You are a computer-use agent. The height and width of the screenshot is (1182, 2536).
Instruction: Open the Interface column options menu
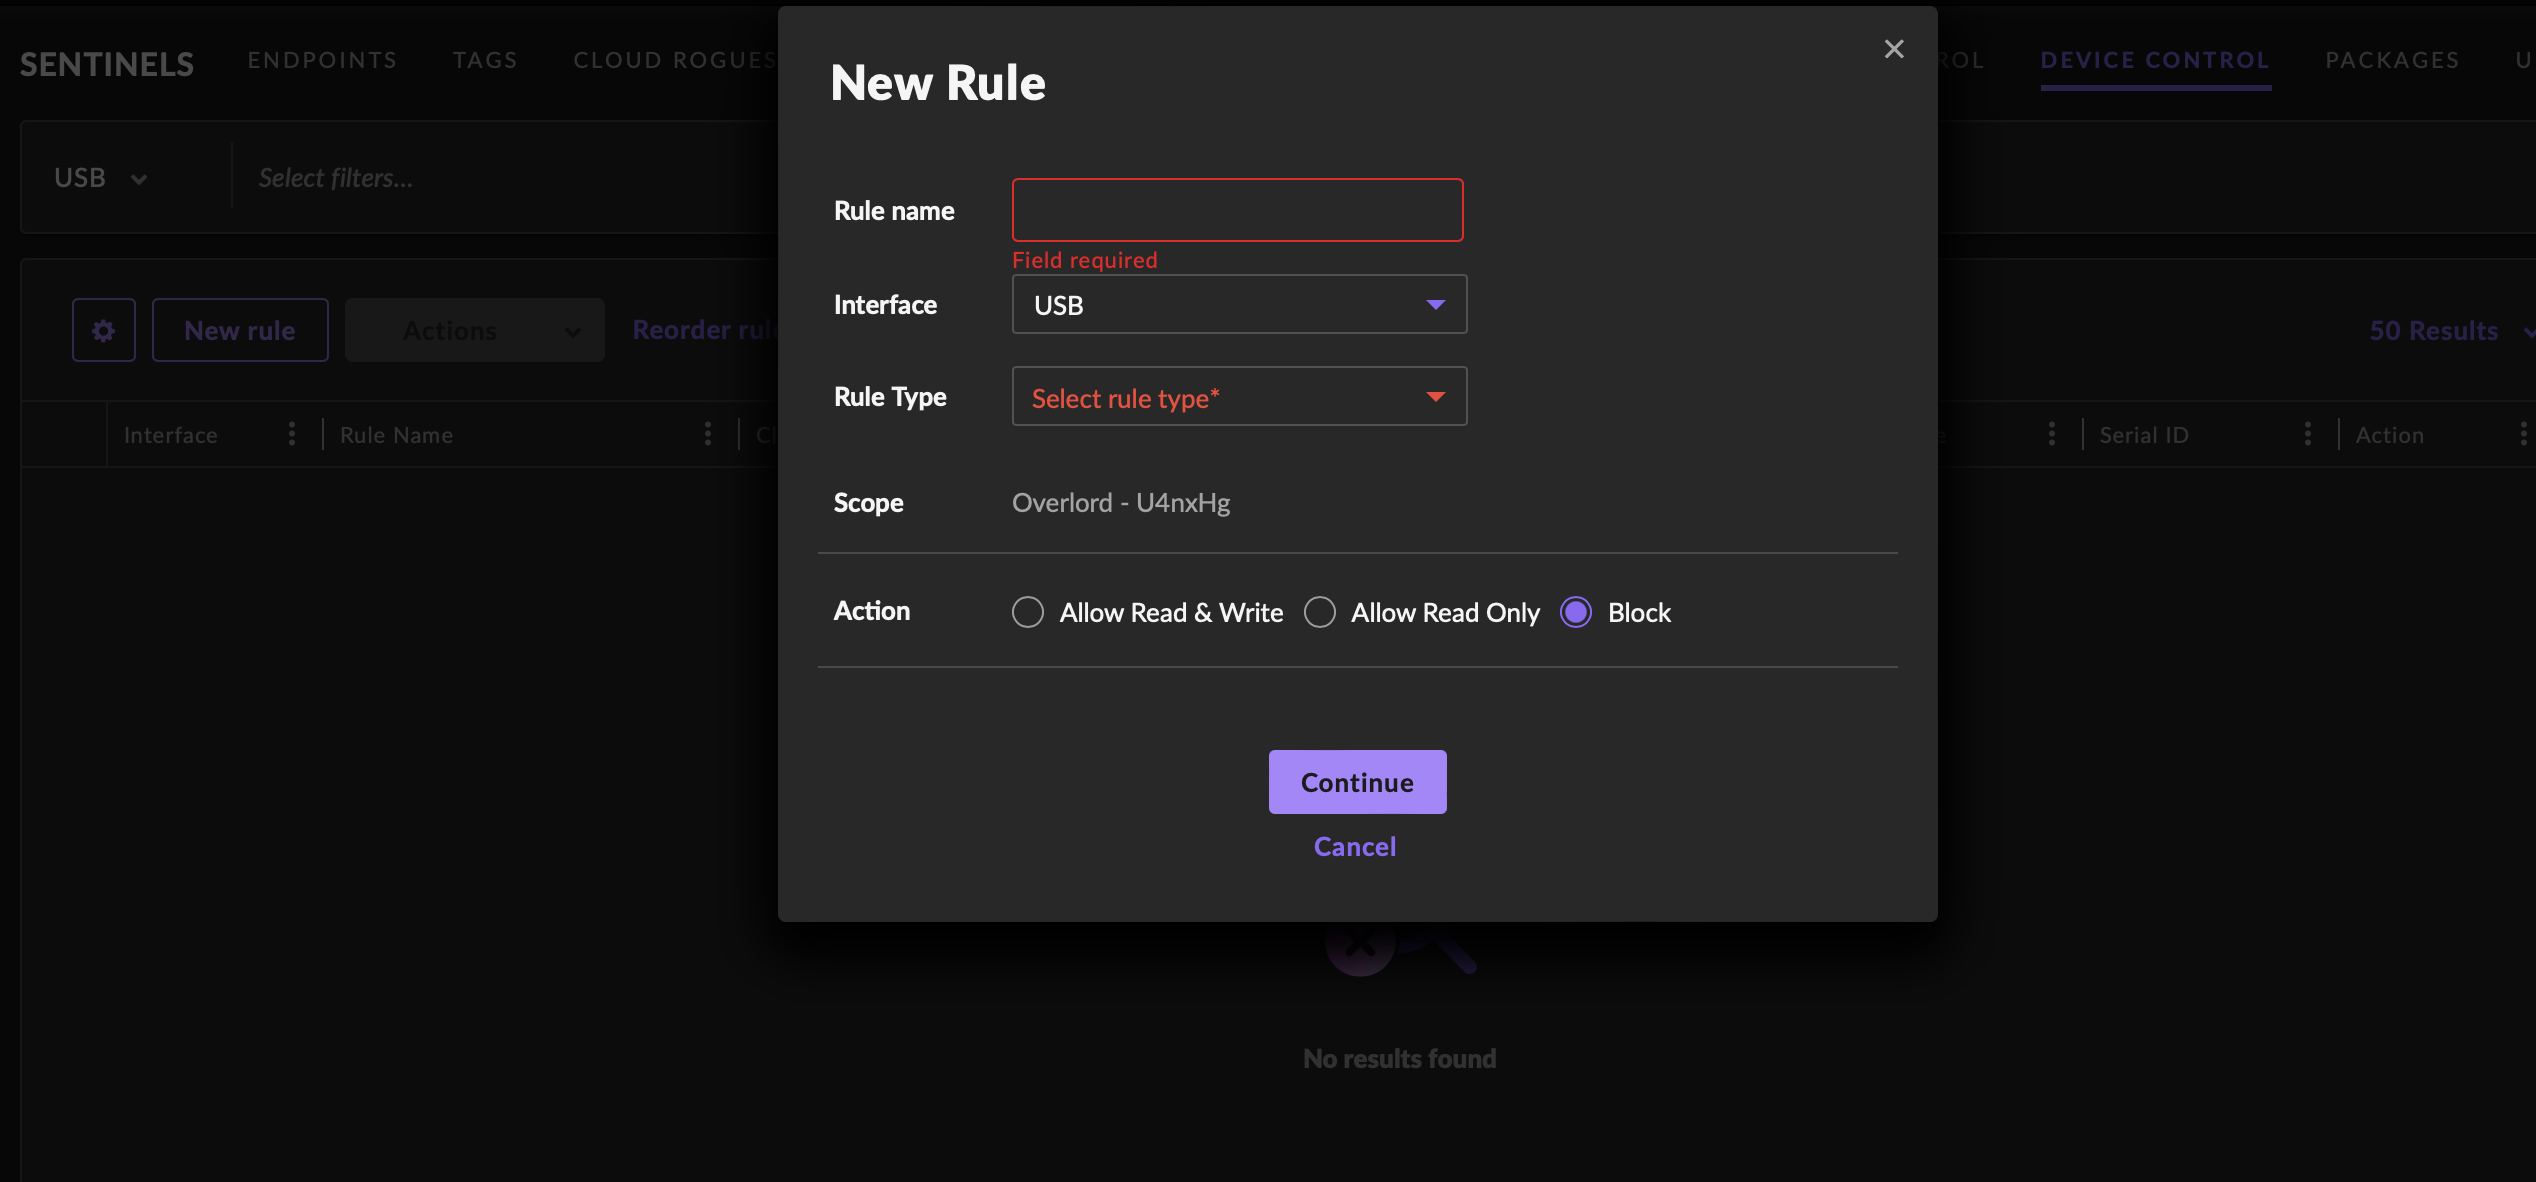tap(291, 434)
